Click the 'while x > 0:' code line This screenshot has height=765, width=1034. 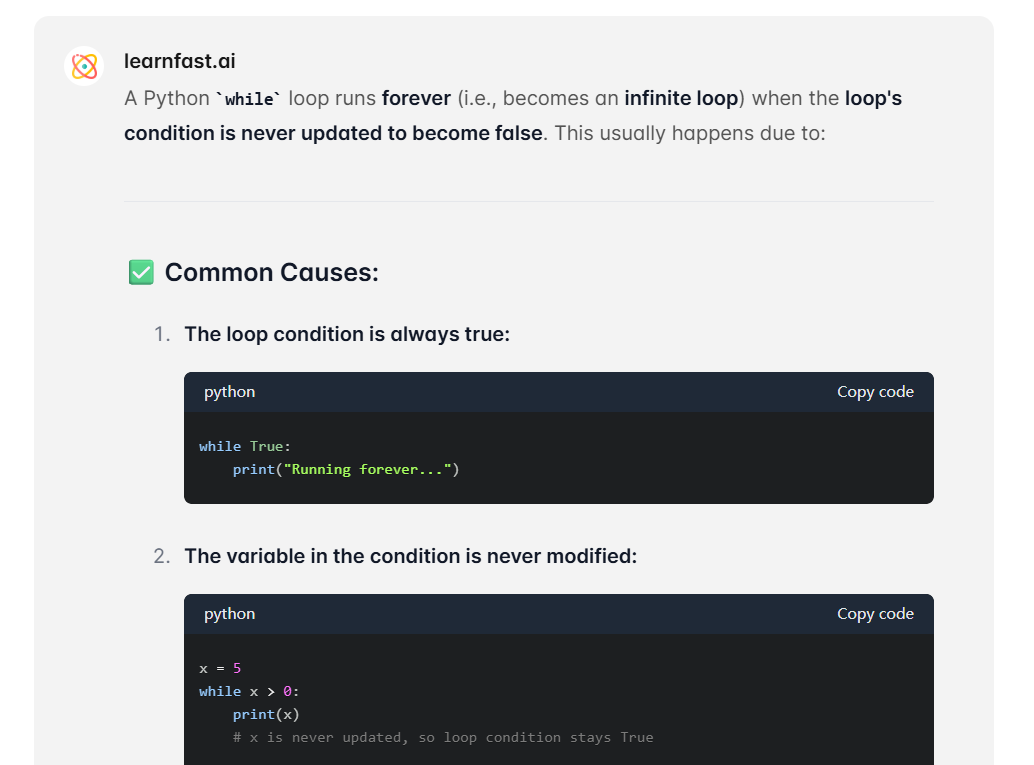(249, 692)
